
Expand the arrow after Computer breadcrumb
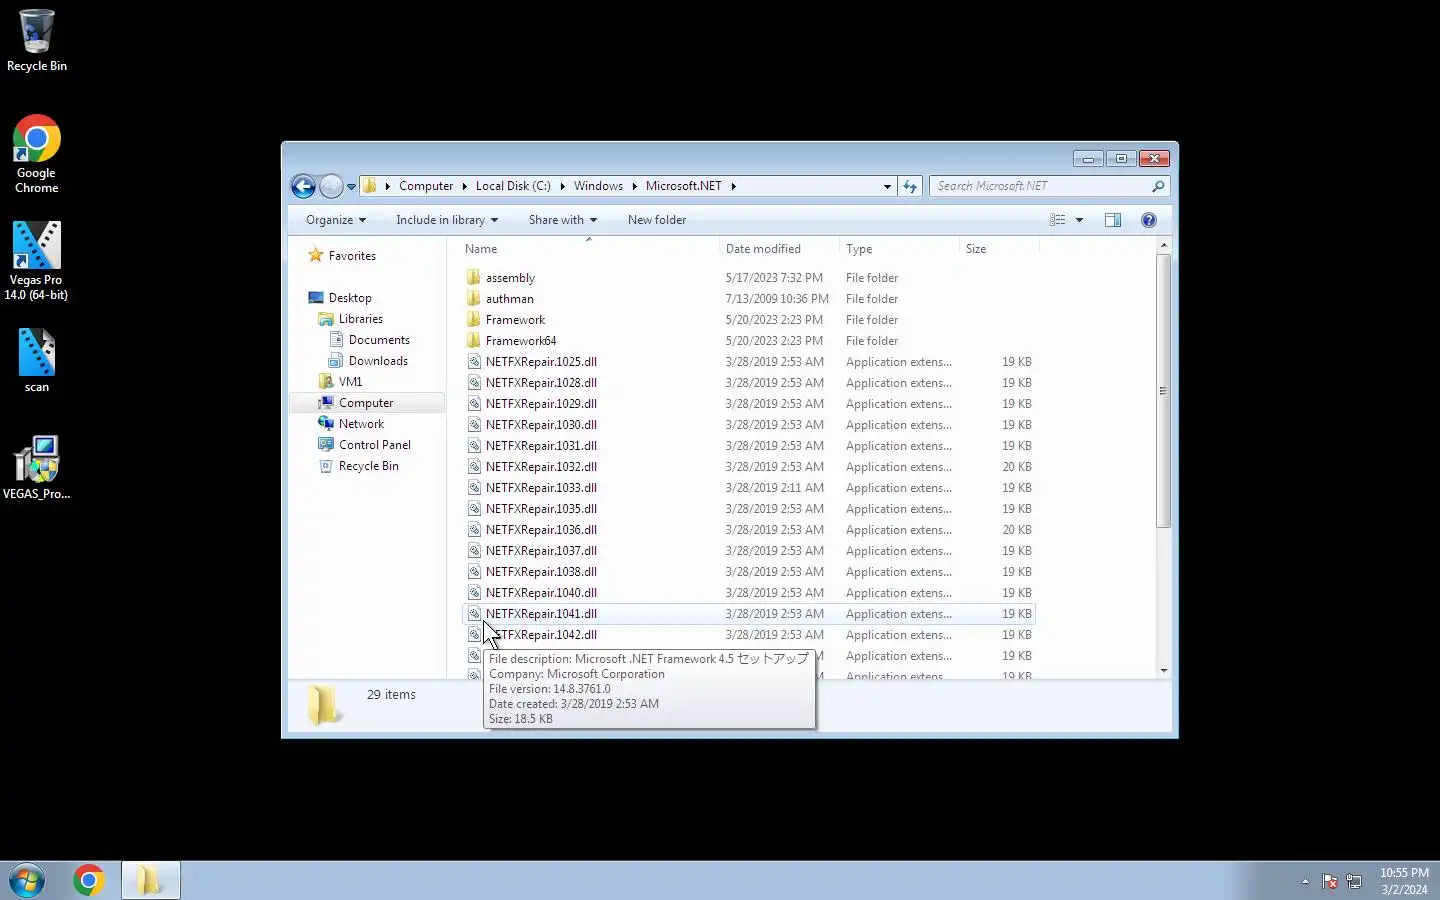[x=465, y=186]
